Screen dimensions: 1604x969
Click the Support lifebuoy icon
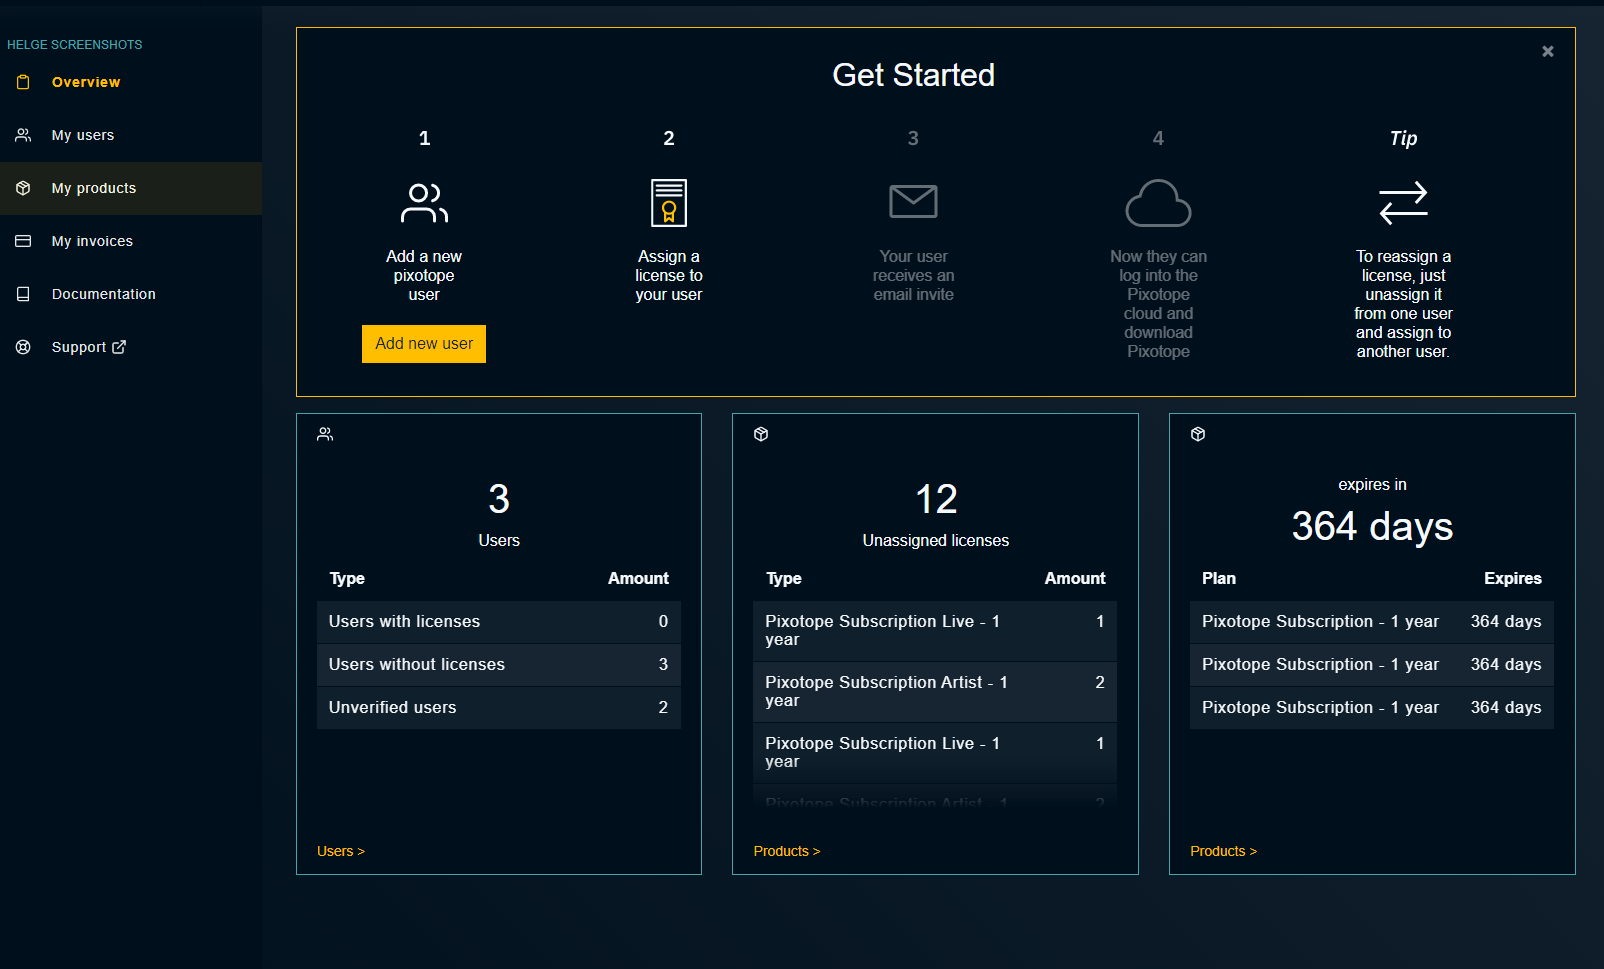23,347
